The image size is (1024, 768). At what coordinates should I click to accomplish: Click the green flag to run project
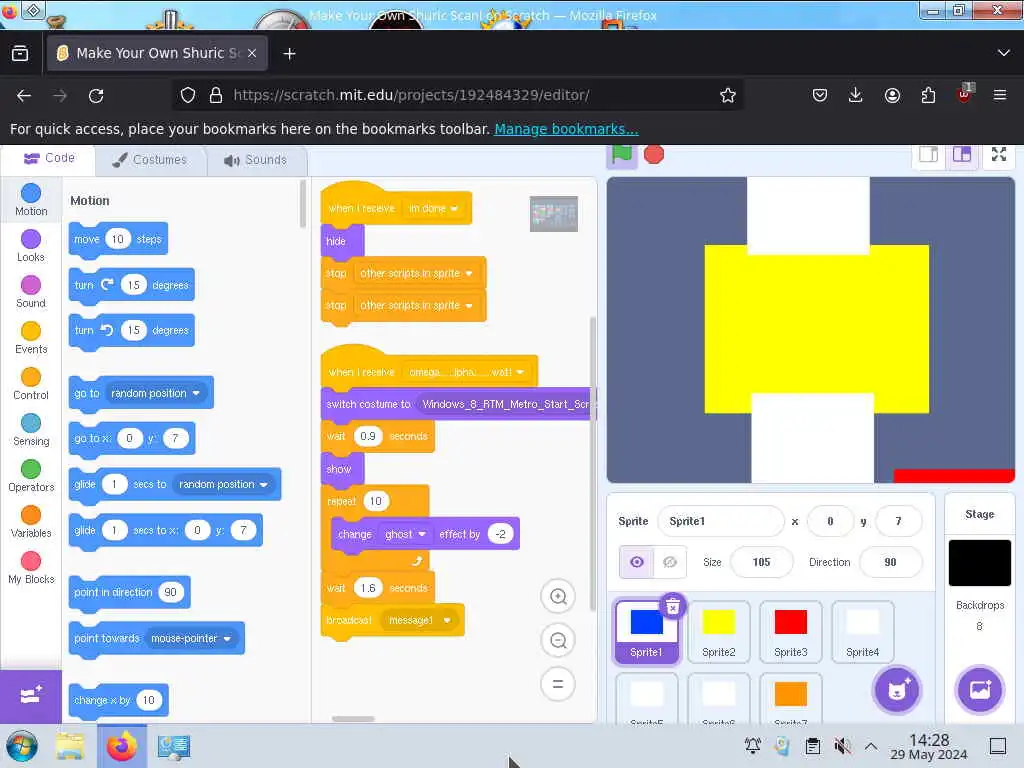pyautogui.click(x=622, y=155)
